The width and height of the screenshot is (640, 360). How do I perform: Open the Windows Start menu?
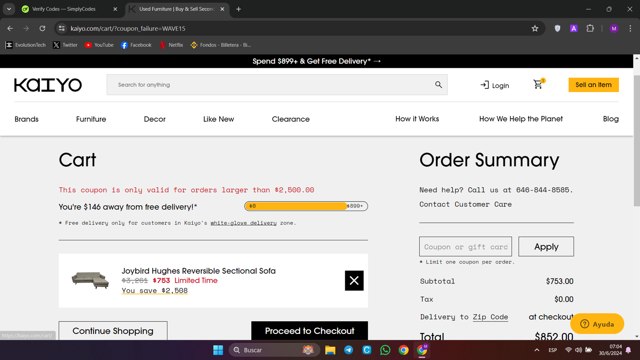218,350
